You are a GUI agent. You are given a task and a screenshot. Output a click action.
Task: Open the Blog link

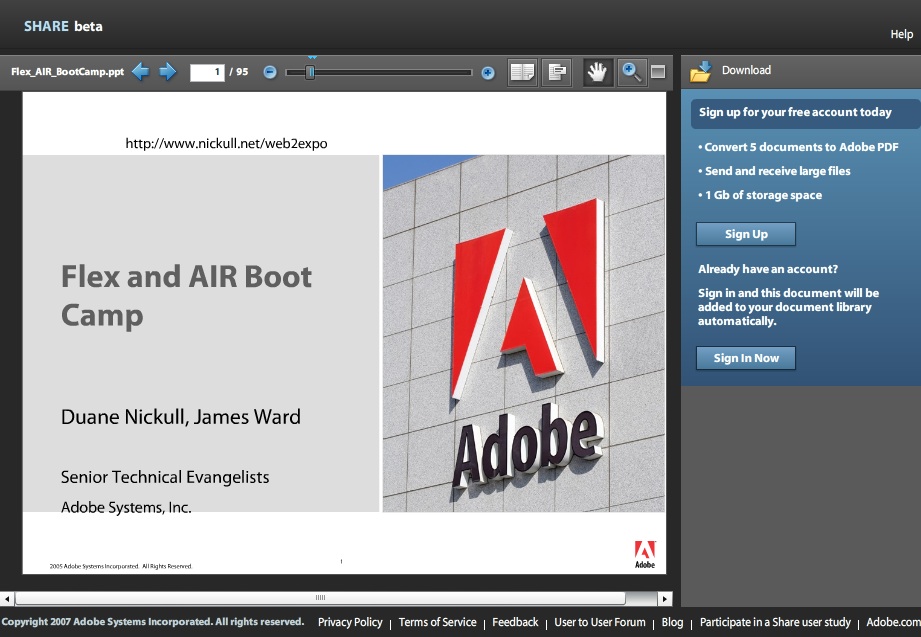pos(673,622)
